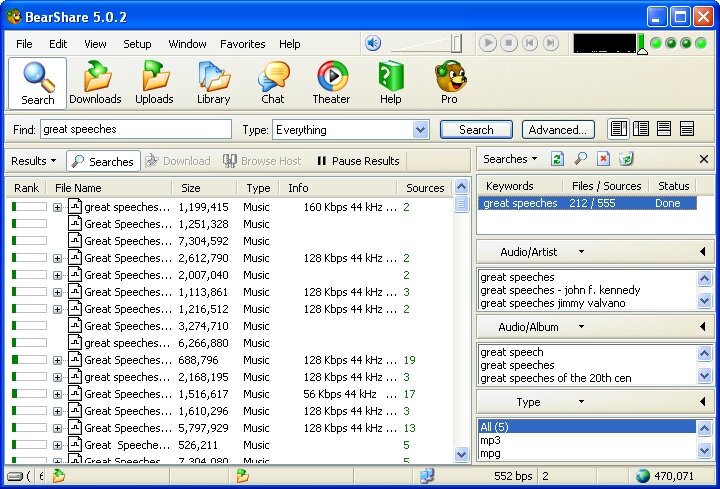720x489 pixels.
Task: Open the Library view
Action: [214, 83]
